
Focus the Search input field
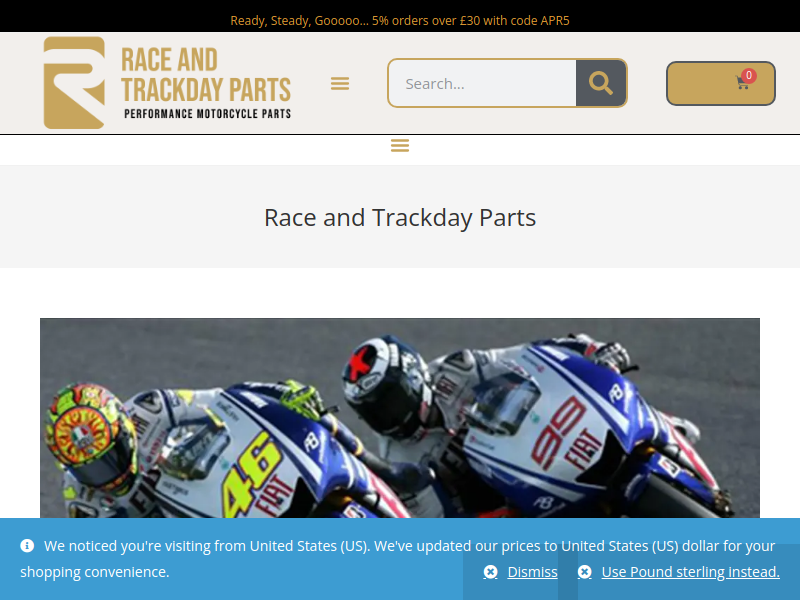[x=482, y=83]
